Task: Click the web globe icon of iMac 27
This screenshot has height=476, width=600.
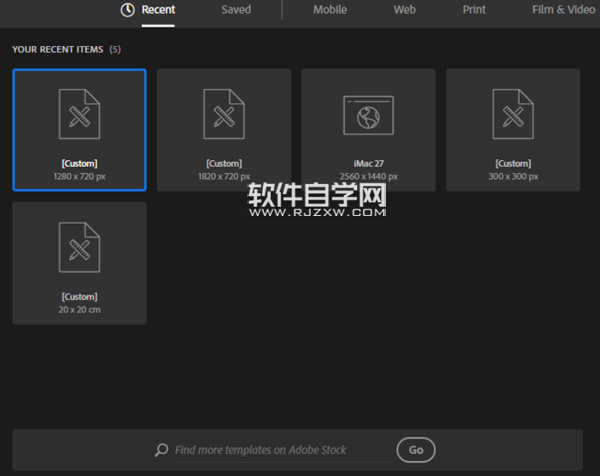Action: [368, 115]
